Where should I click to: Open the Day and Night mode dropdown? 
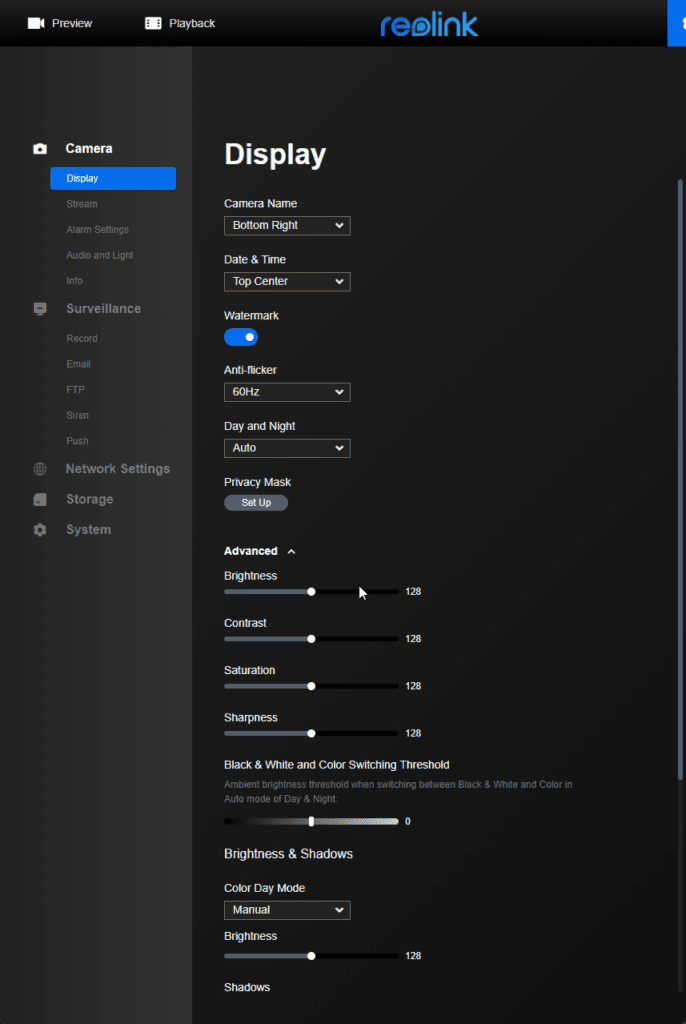pos(287,449)
